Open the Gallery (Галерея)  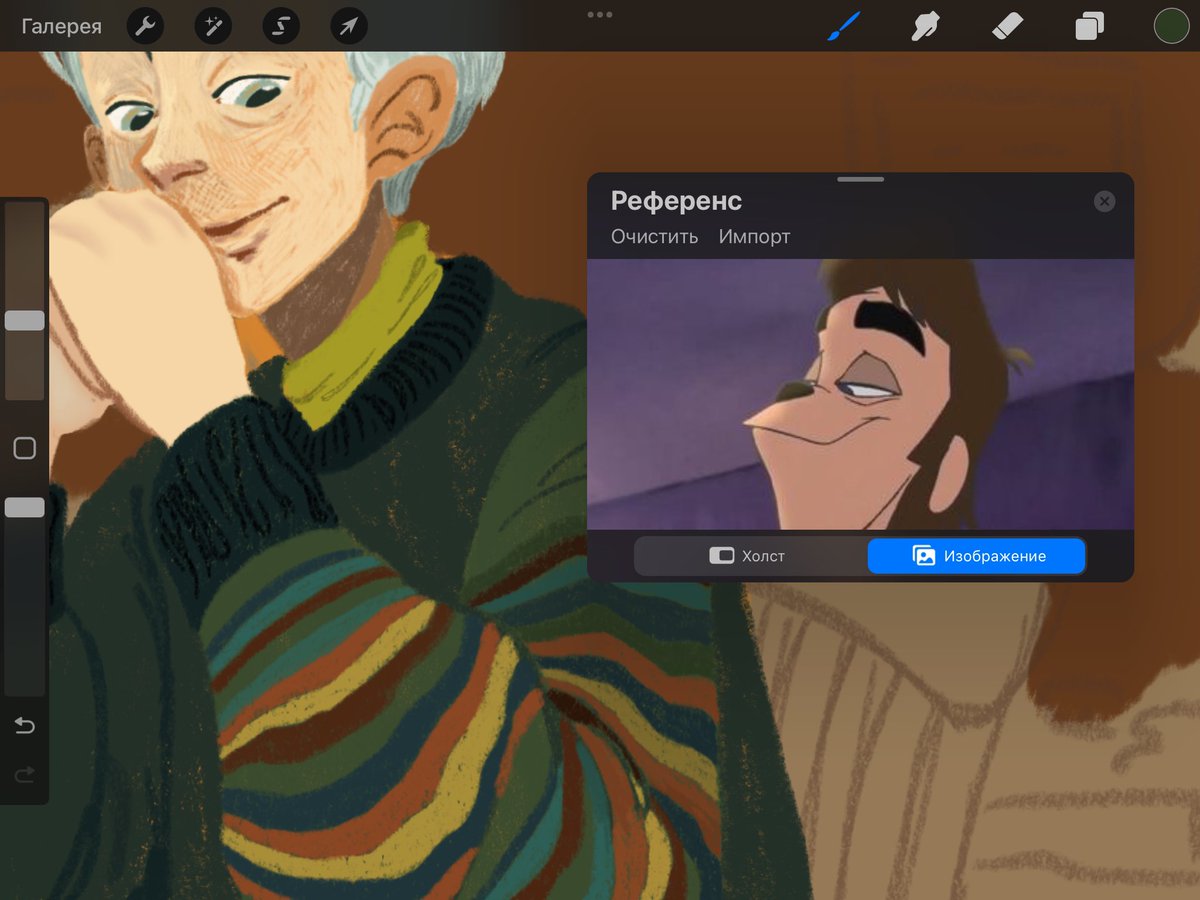click(61, 26)
